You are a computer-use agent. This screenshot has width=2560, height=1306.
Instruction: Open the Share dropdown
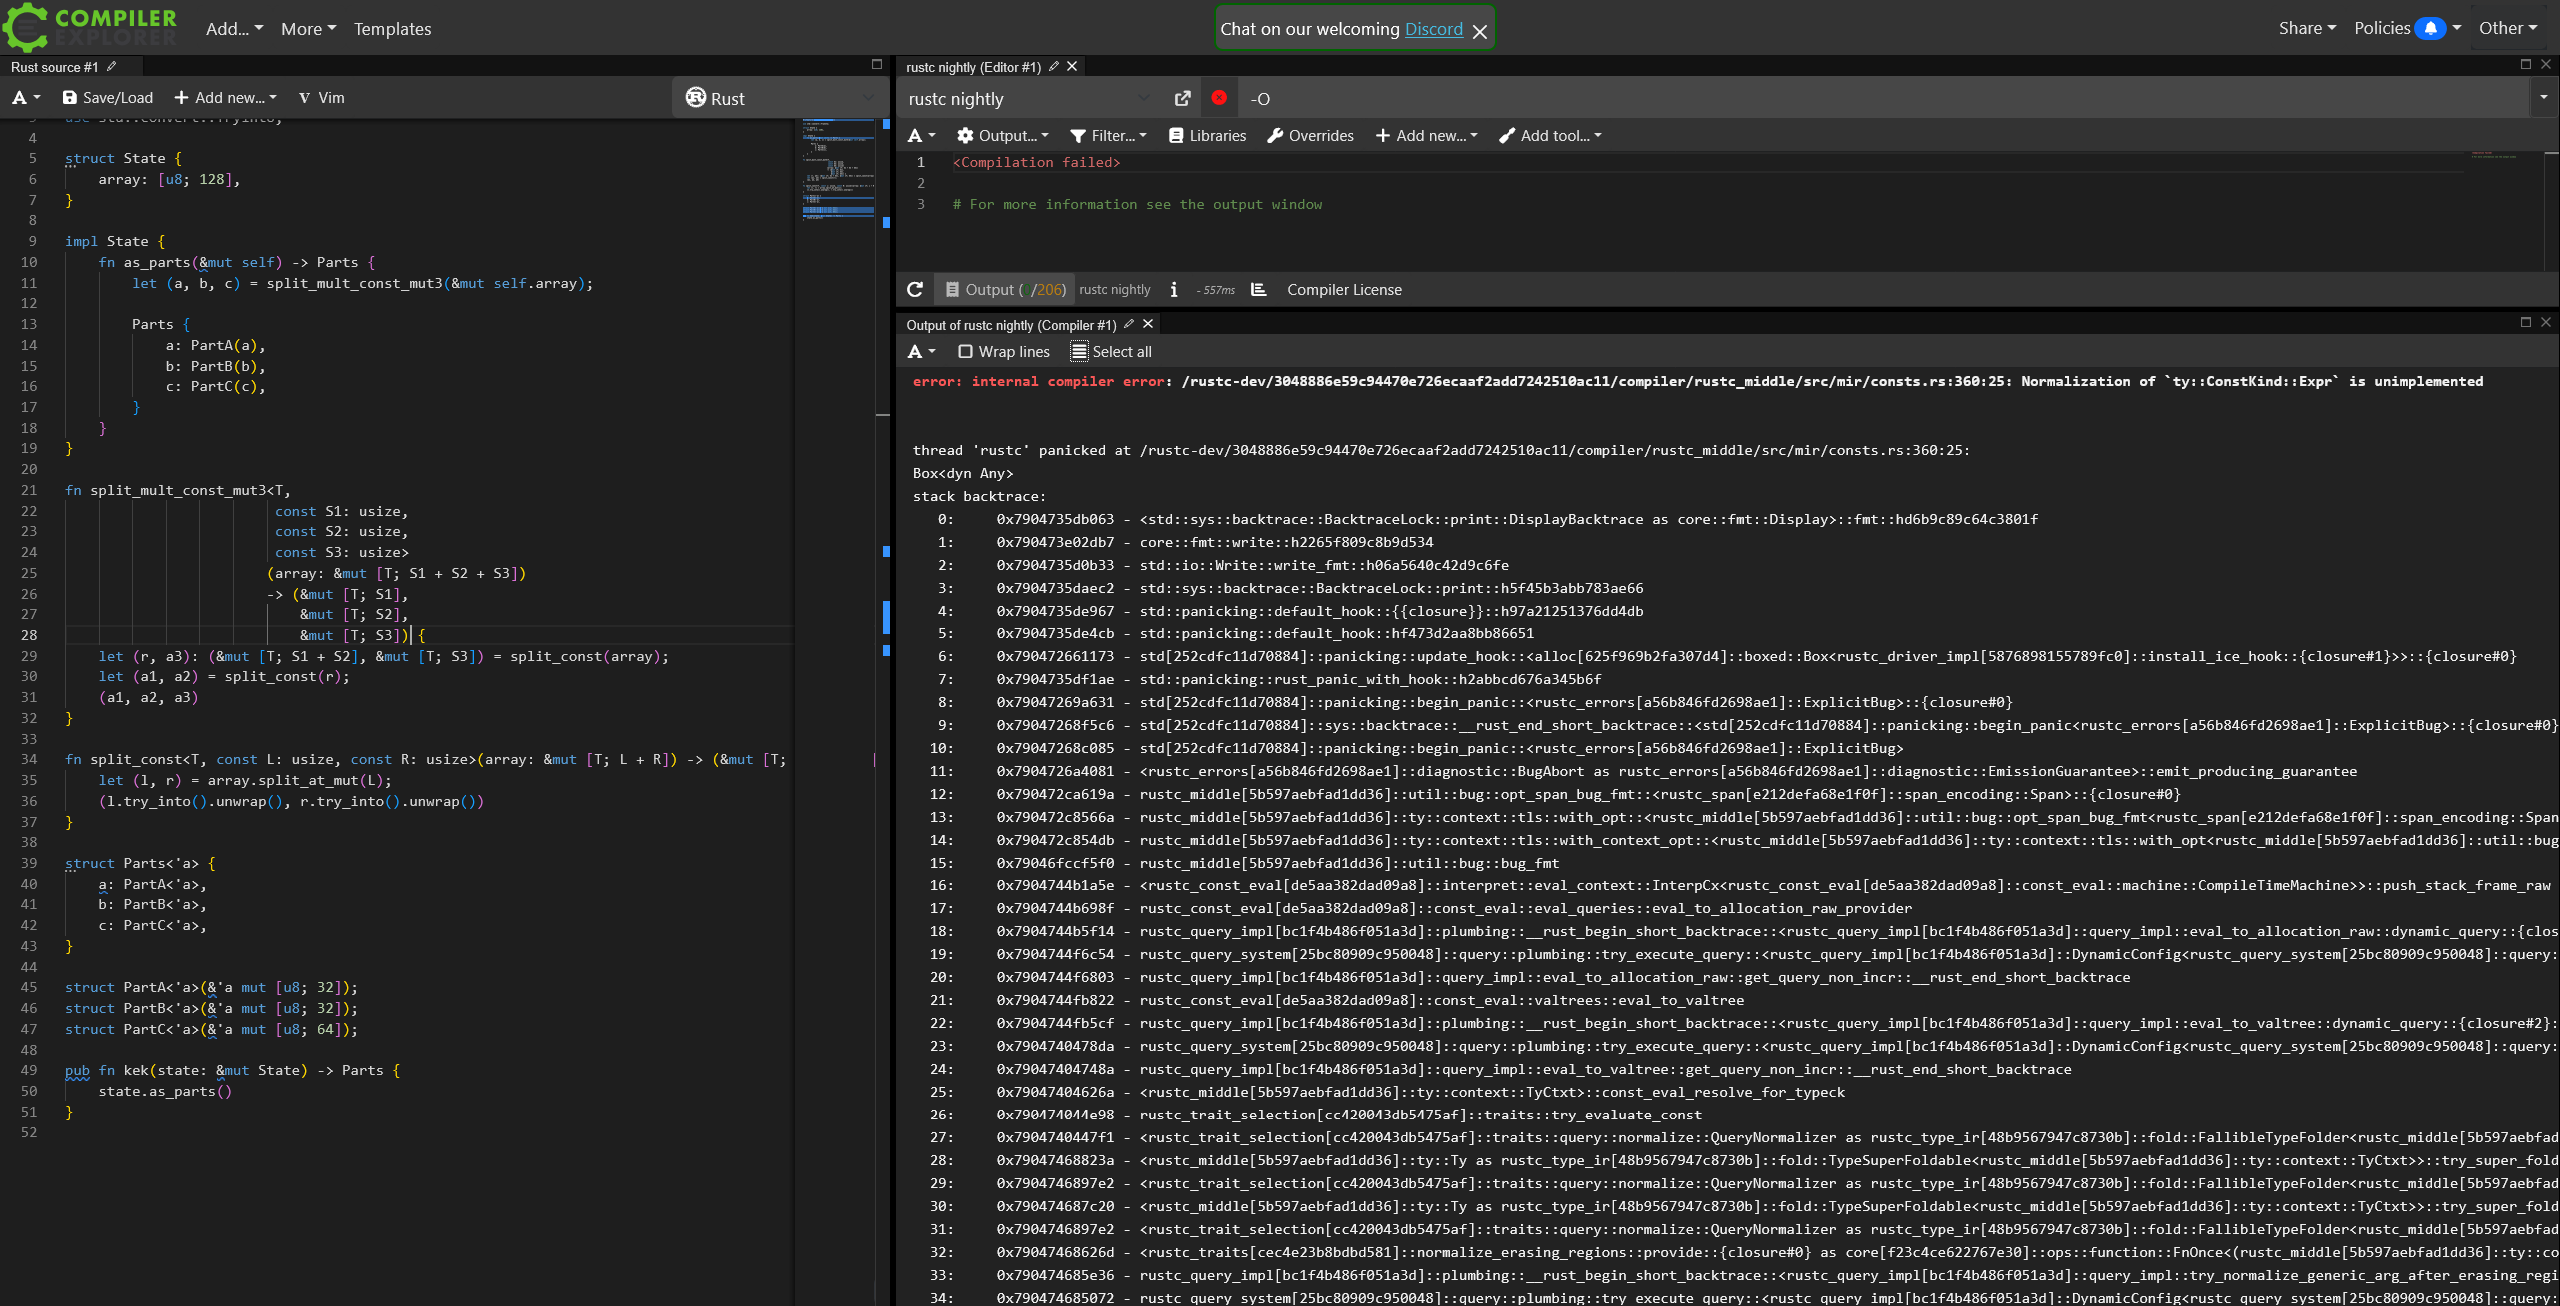click(2307, 28)
